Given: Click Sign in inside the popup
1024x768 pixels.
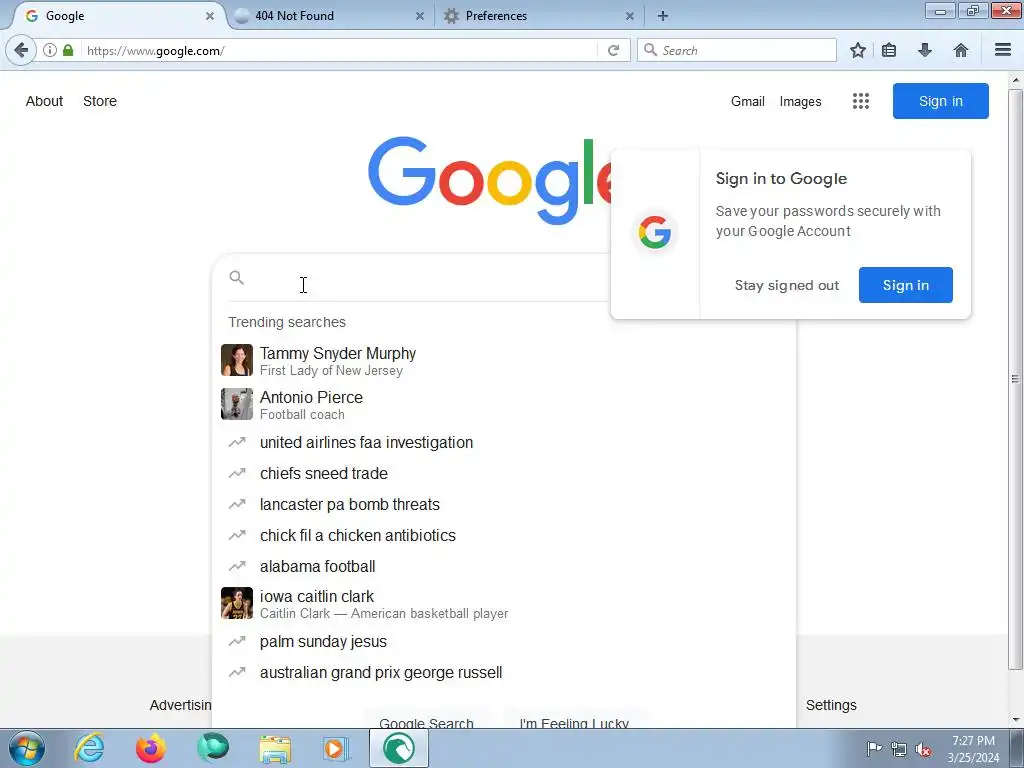Looking at the screenshot, I should coord(906,285).
